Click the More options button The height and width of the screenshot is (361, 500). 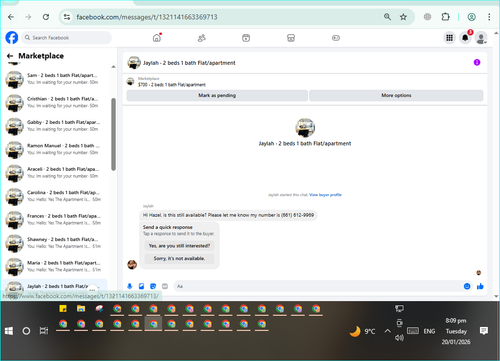(396, 95)
